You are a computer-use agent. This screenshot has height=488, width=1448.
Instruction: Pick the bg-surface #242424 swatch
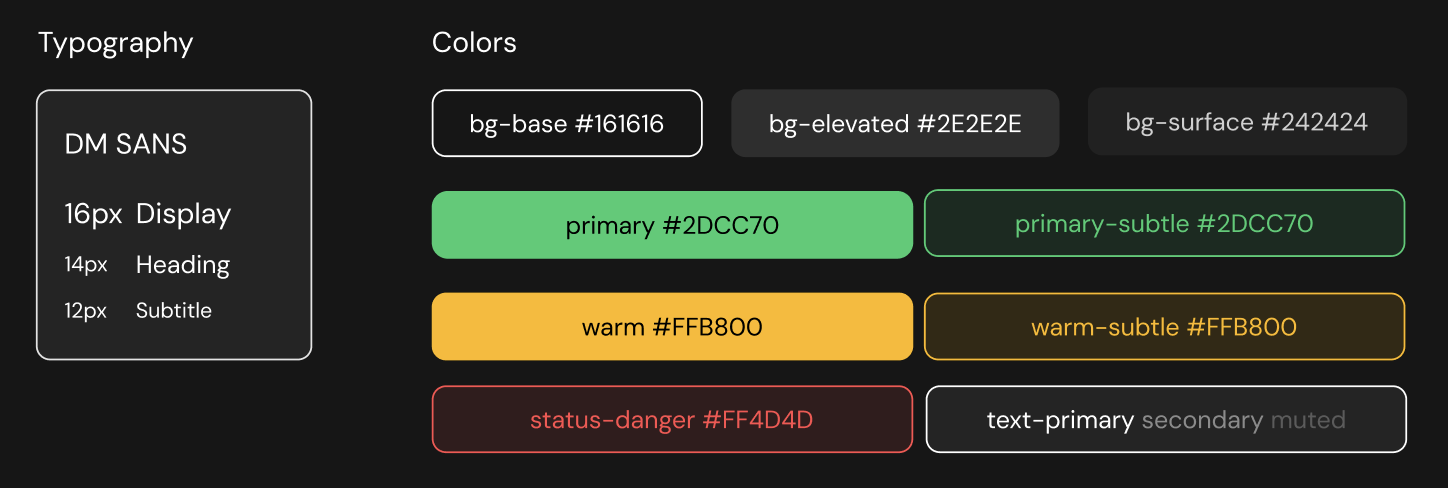tap(1247, 122)
